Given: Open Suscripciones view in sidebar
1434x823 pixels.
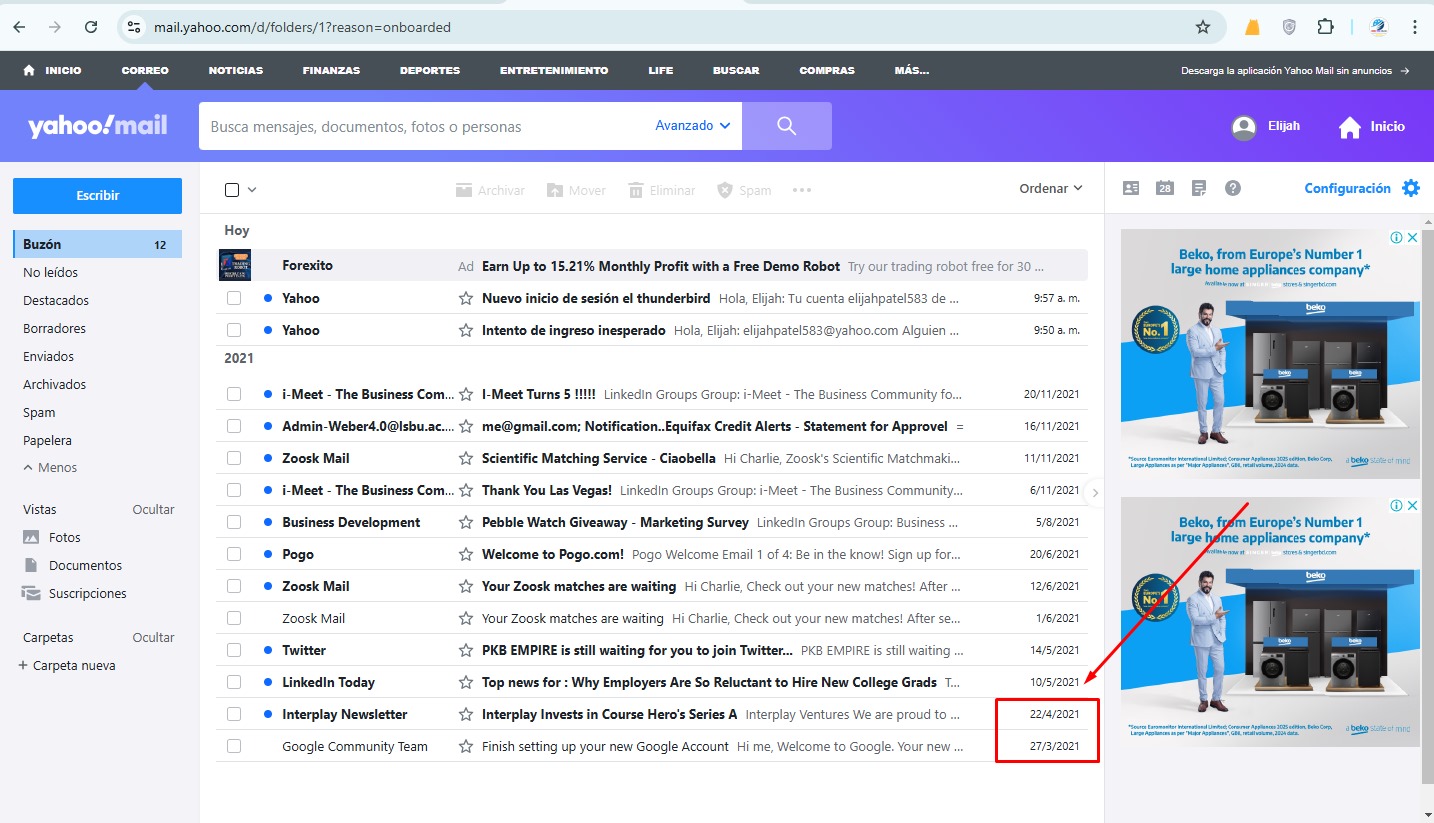Looking at the screenshot, I should coord(74,593).
